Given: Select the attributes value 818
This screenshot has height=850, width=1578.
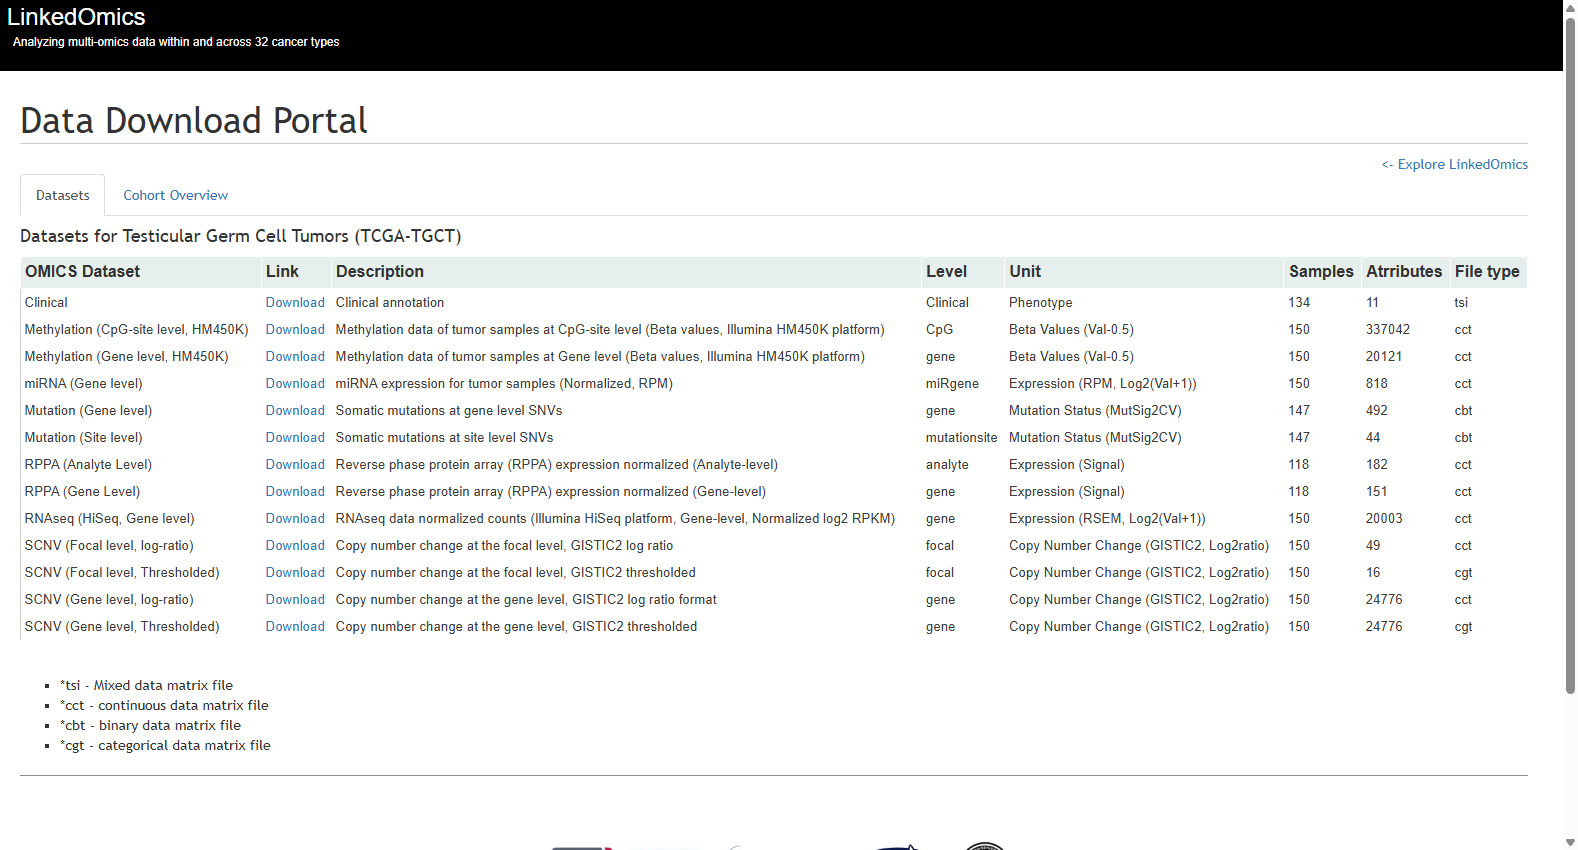Looking at the screenshot, I should (1377, 383).
